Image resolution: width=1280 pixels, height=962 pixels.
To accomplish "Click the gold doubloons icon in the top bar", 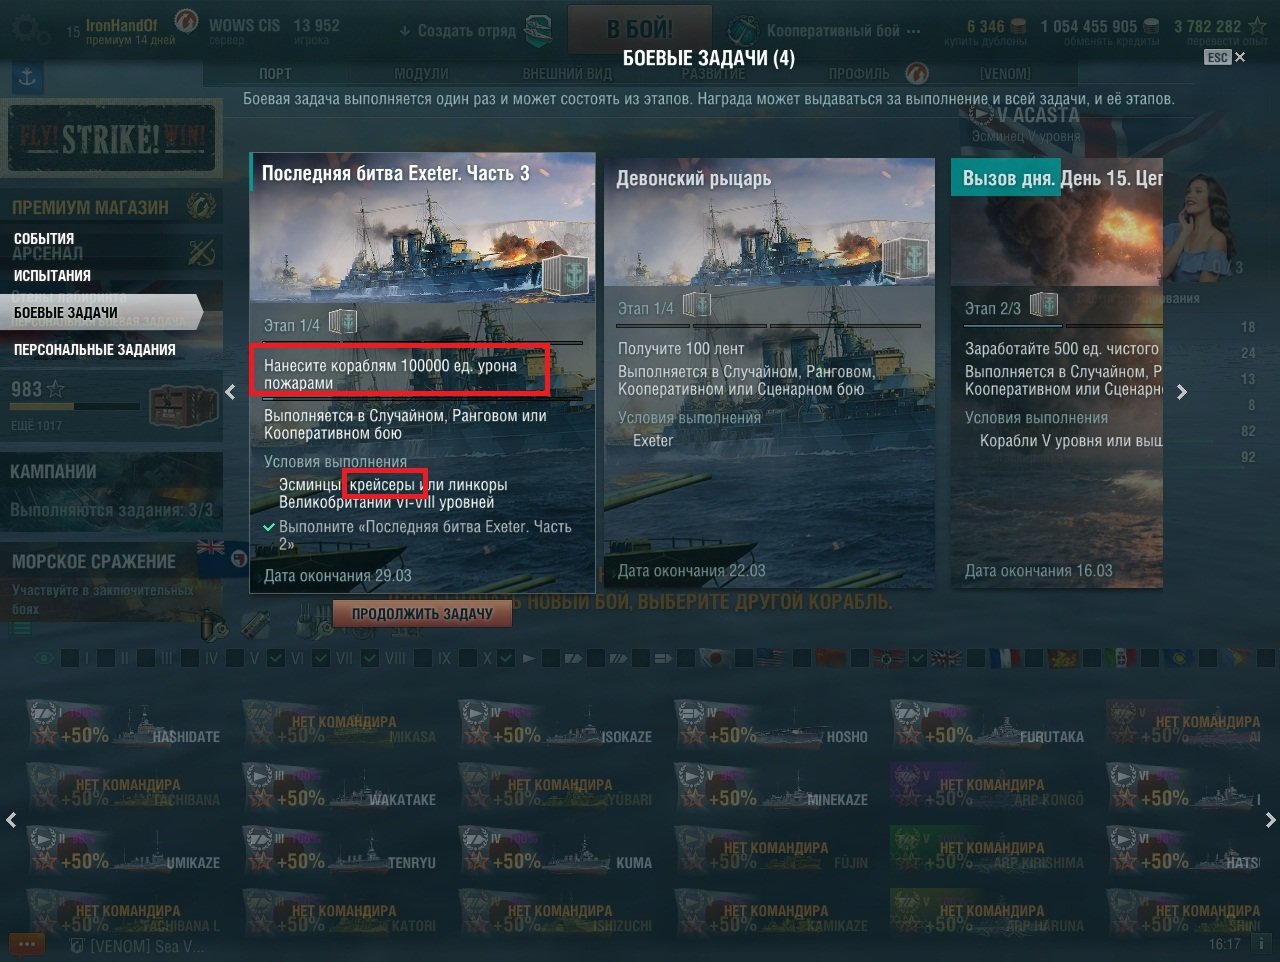I will [x=1018, y=26].
